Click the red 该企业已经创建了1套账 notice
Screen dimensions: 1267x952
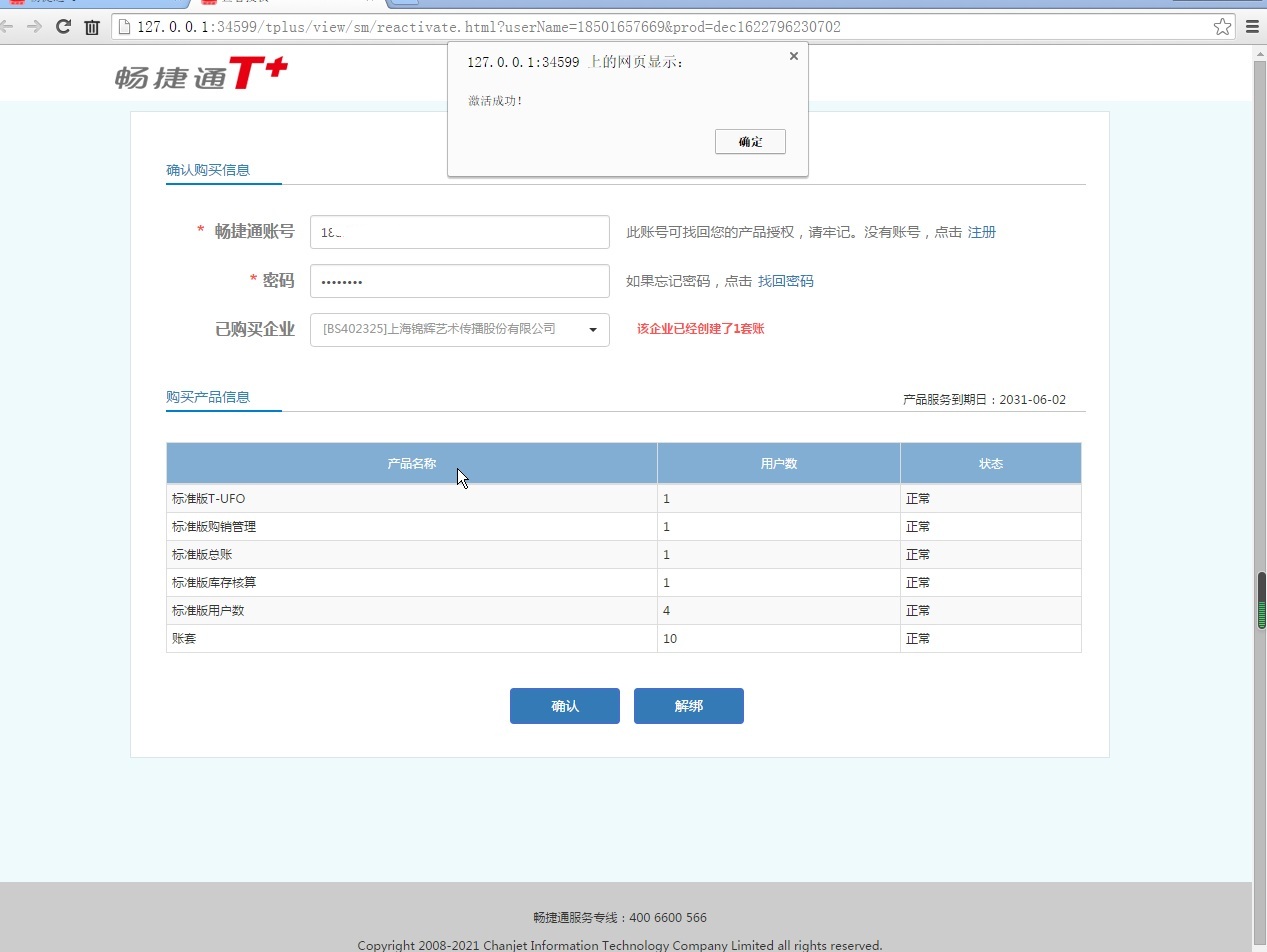[x=700, y=328]
